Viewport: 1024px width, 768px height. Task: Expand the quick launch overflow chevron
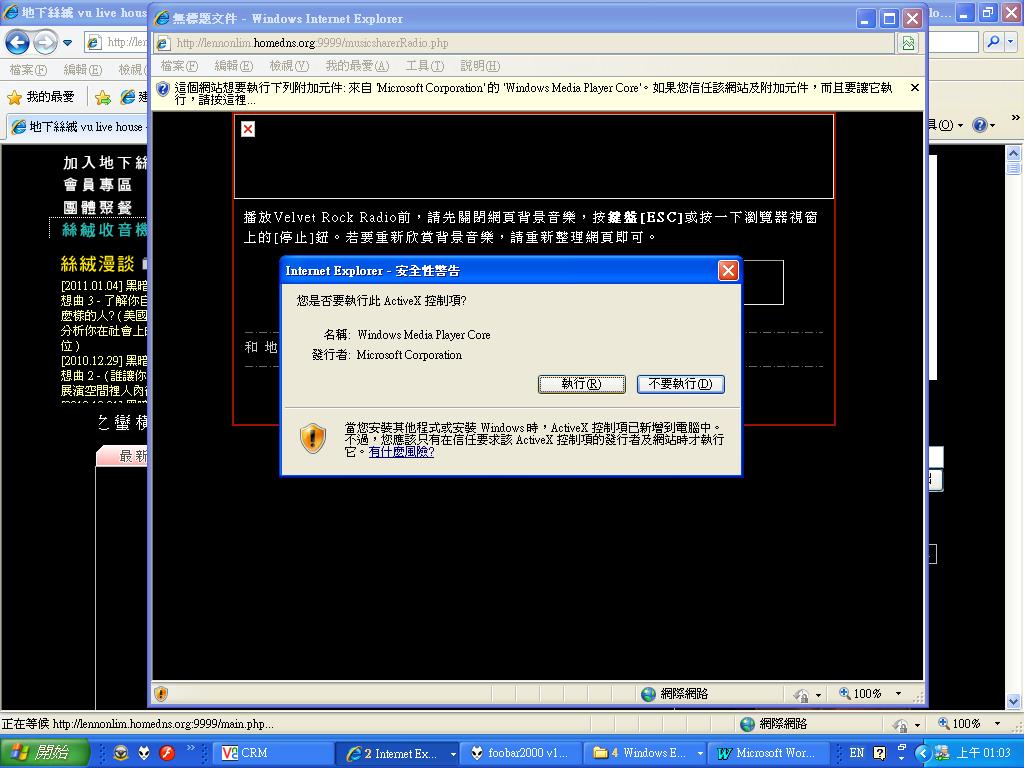click(191, 748)
